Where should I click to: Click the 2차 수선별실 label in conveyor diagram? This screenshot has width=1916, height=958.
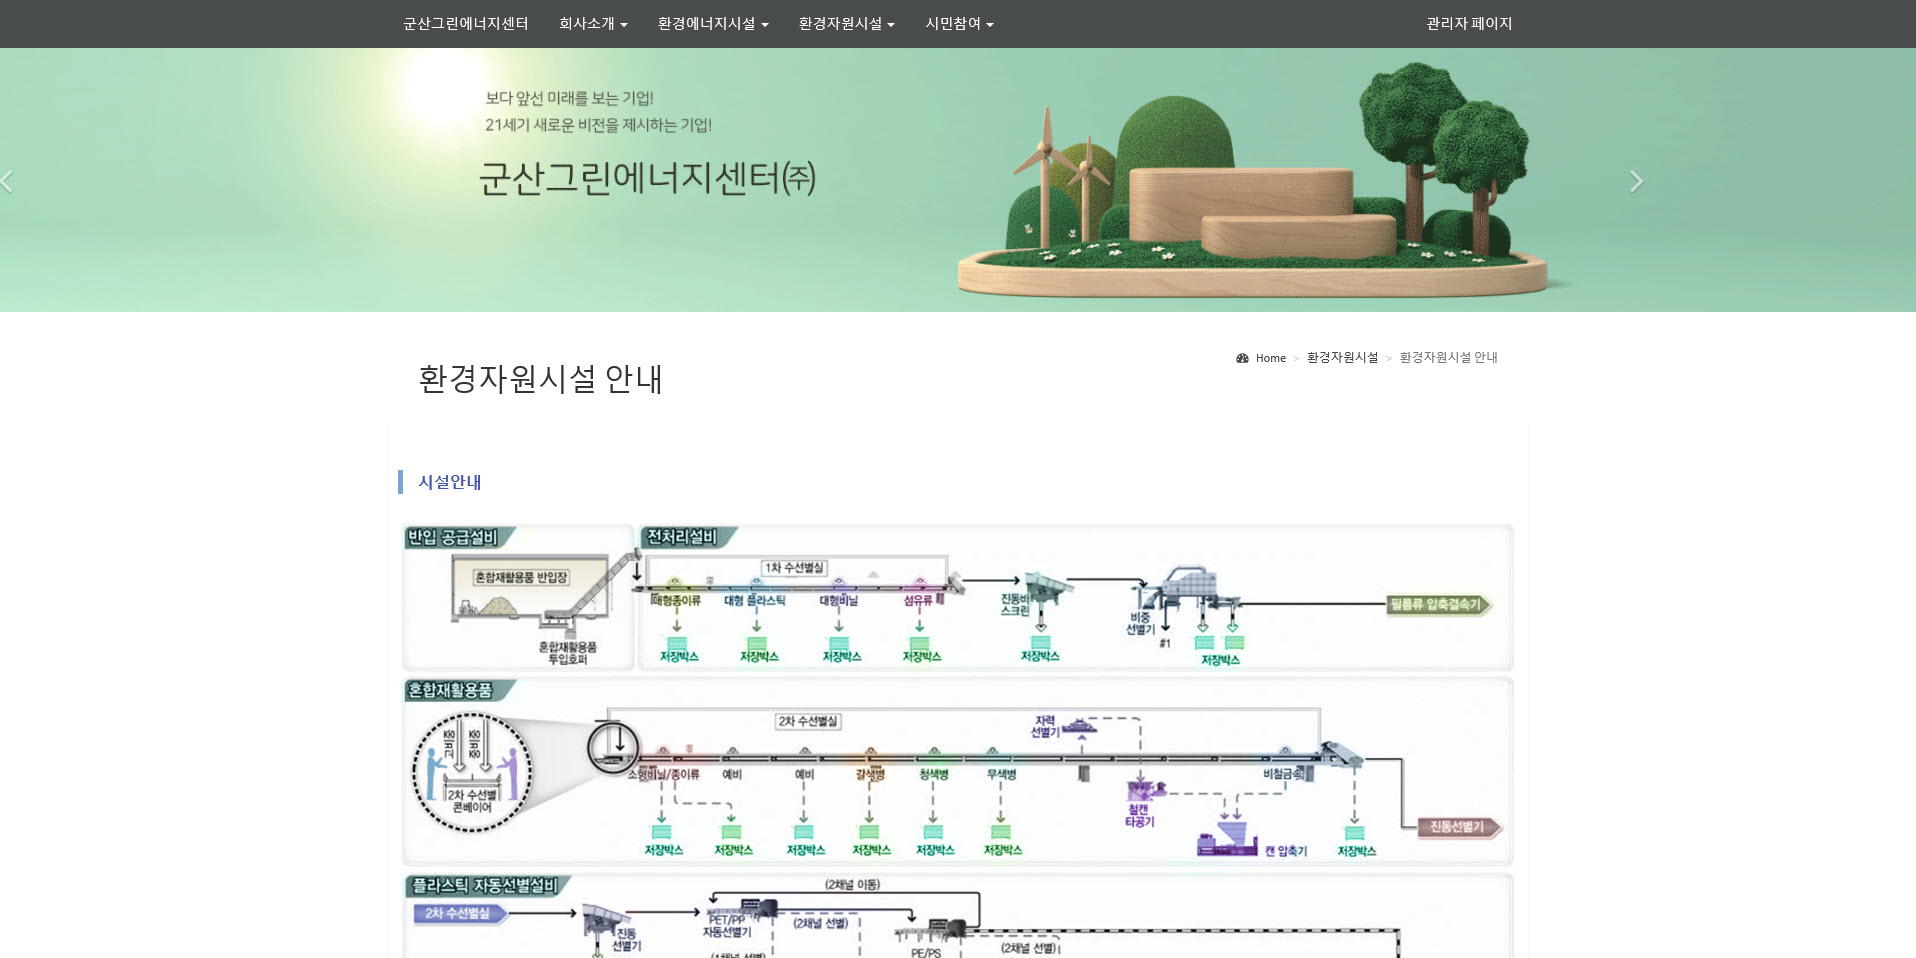[808, 721]
